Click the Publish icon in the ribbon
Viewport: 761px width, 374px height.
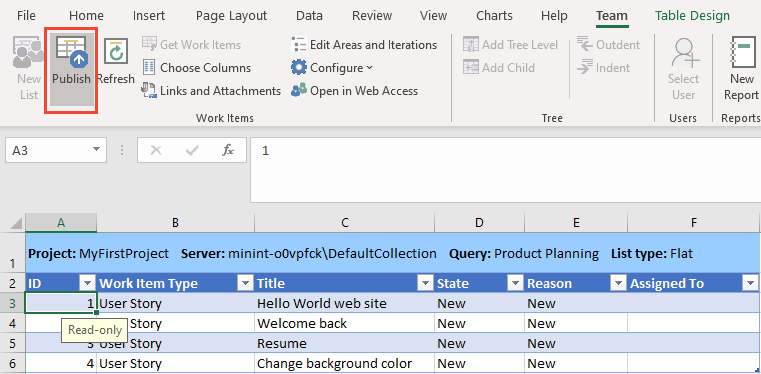[x=71, y=53]
